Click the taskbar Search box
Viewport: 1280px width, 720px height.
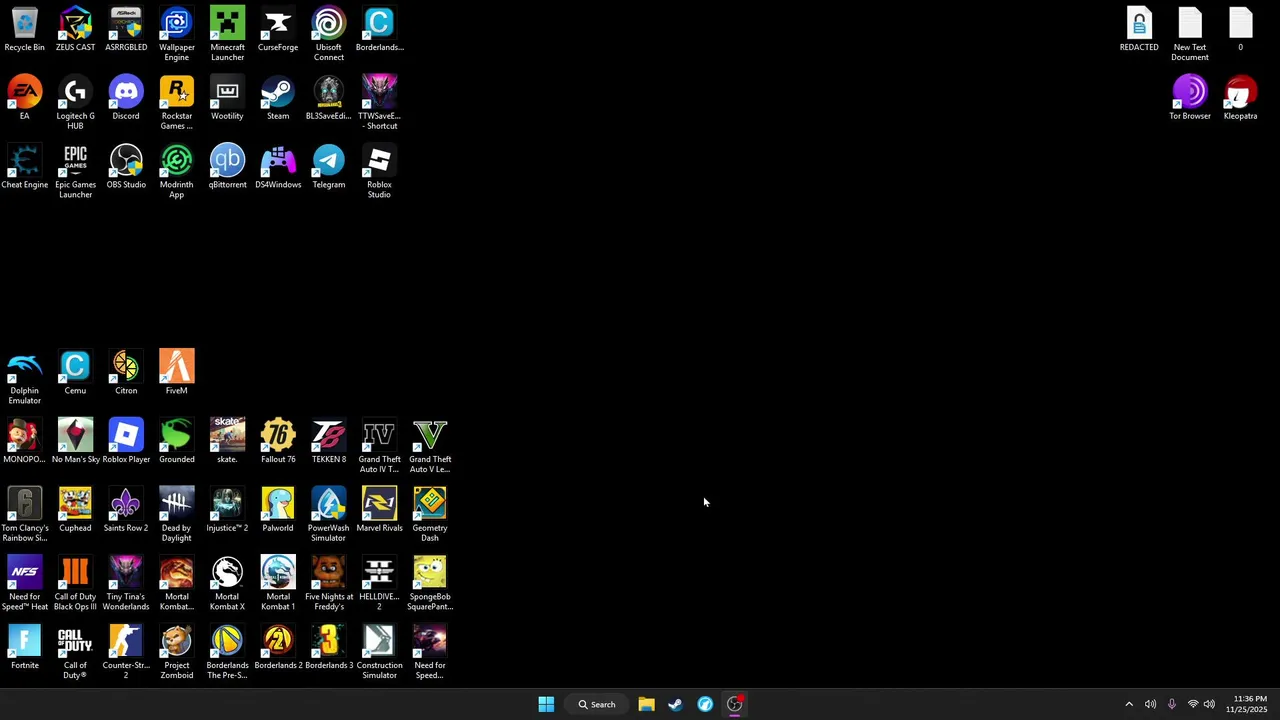point(597,704)
